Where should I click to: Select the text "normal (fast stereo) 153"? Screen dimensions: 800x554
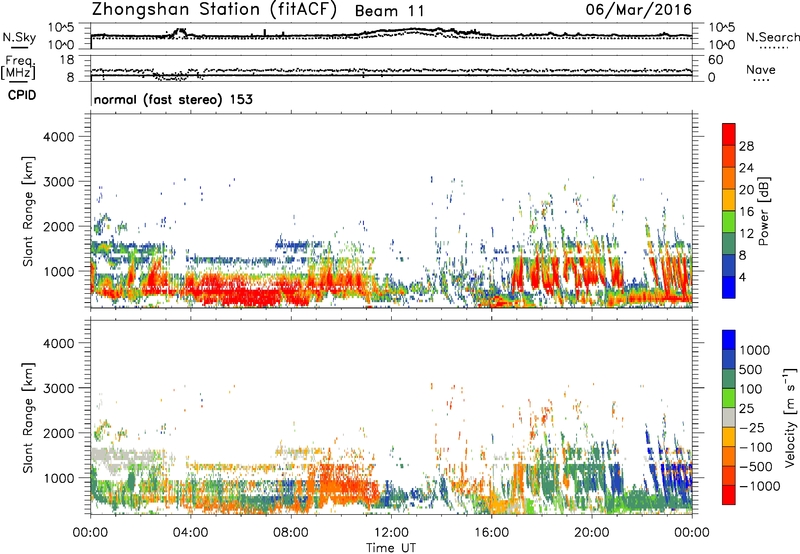[x=173, y=100]
